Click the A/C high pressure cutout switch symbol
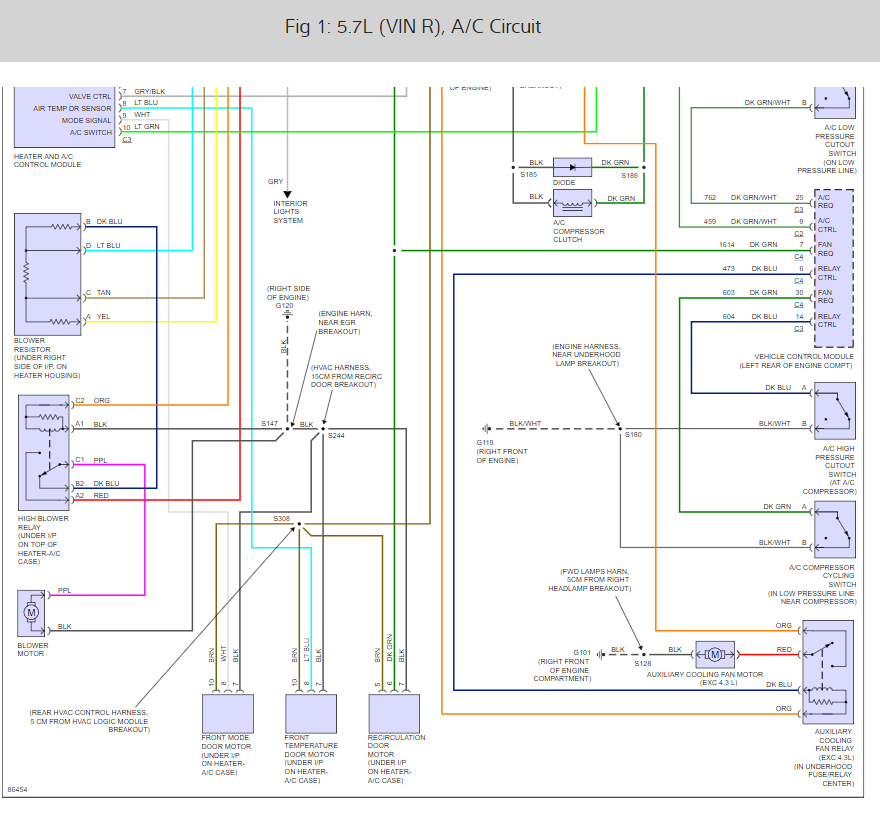This screenshot has width=880, height=816. (835, 411)
